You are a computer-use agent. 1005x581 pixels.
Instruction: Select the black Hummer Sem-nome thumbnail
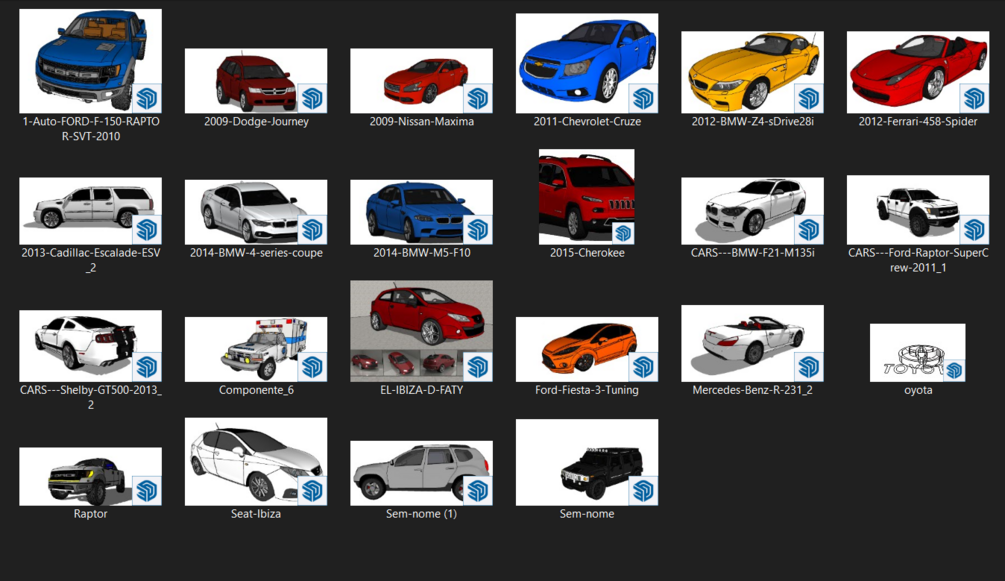click(586, 462)
